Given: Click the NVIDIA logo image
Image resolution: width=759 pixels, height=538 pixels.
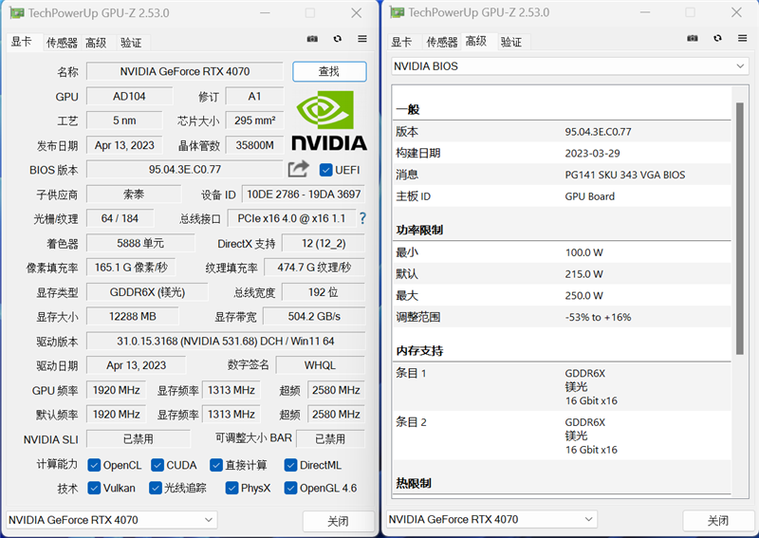Looking at the screenshot, I should pos(329,121).
